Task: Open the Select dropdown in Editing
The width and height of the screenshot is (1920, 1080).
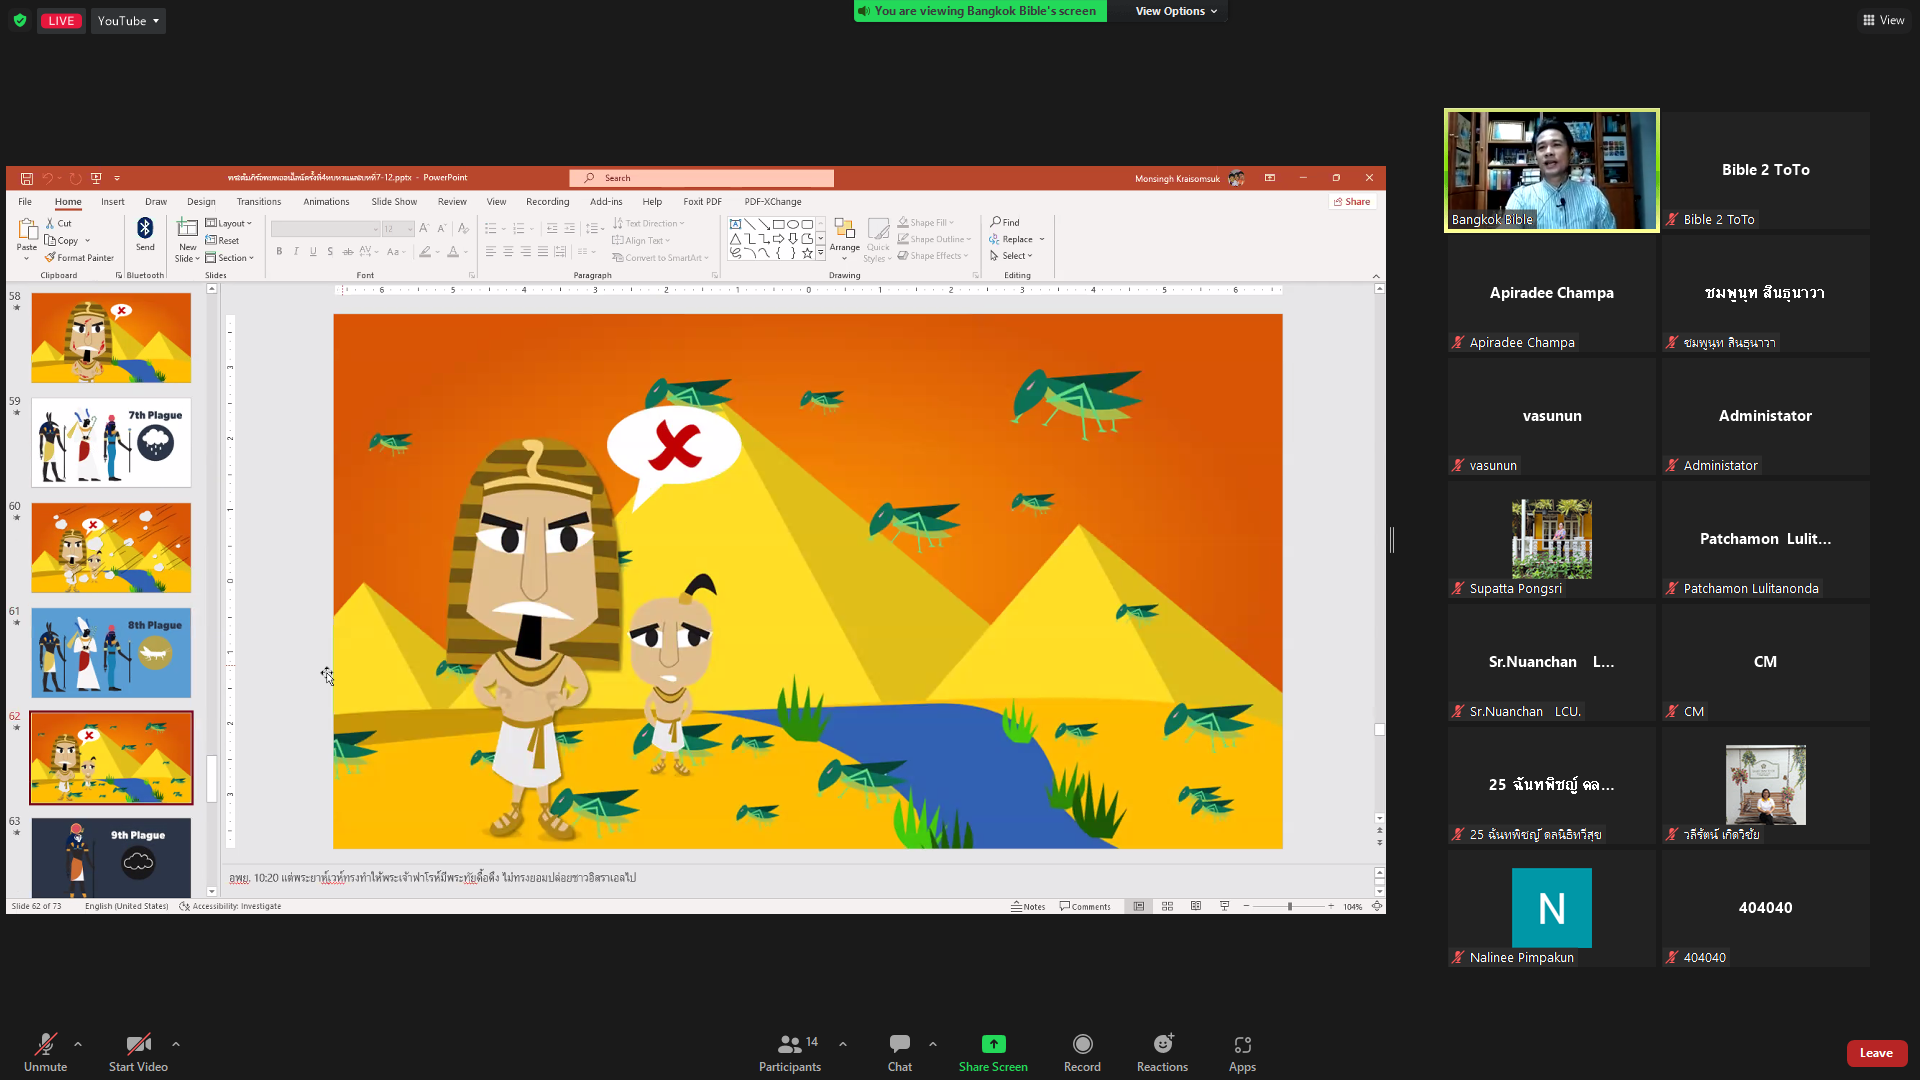Action: click(x=1011, y=255)
